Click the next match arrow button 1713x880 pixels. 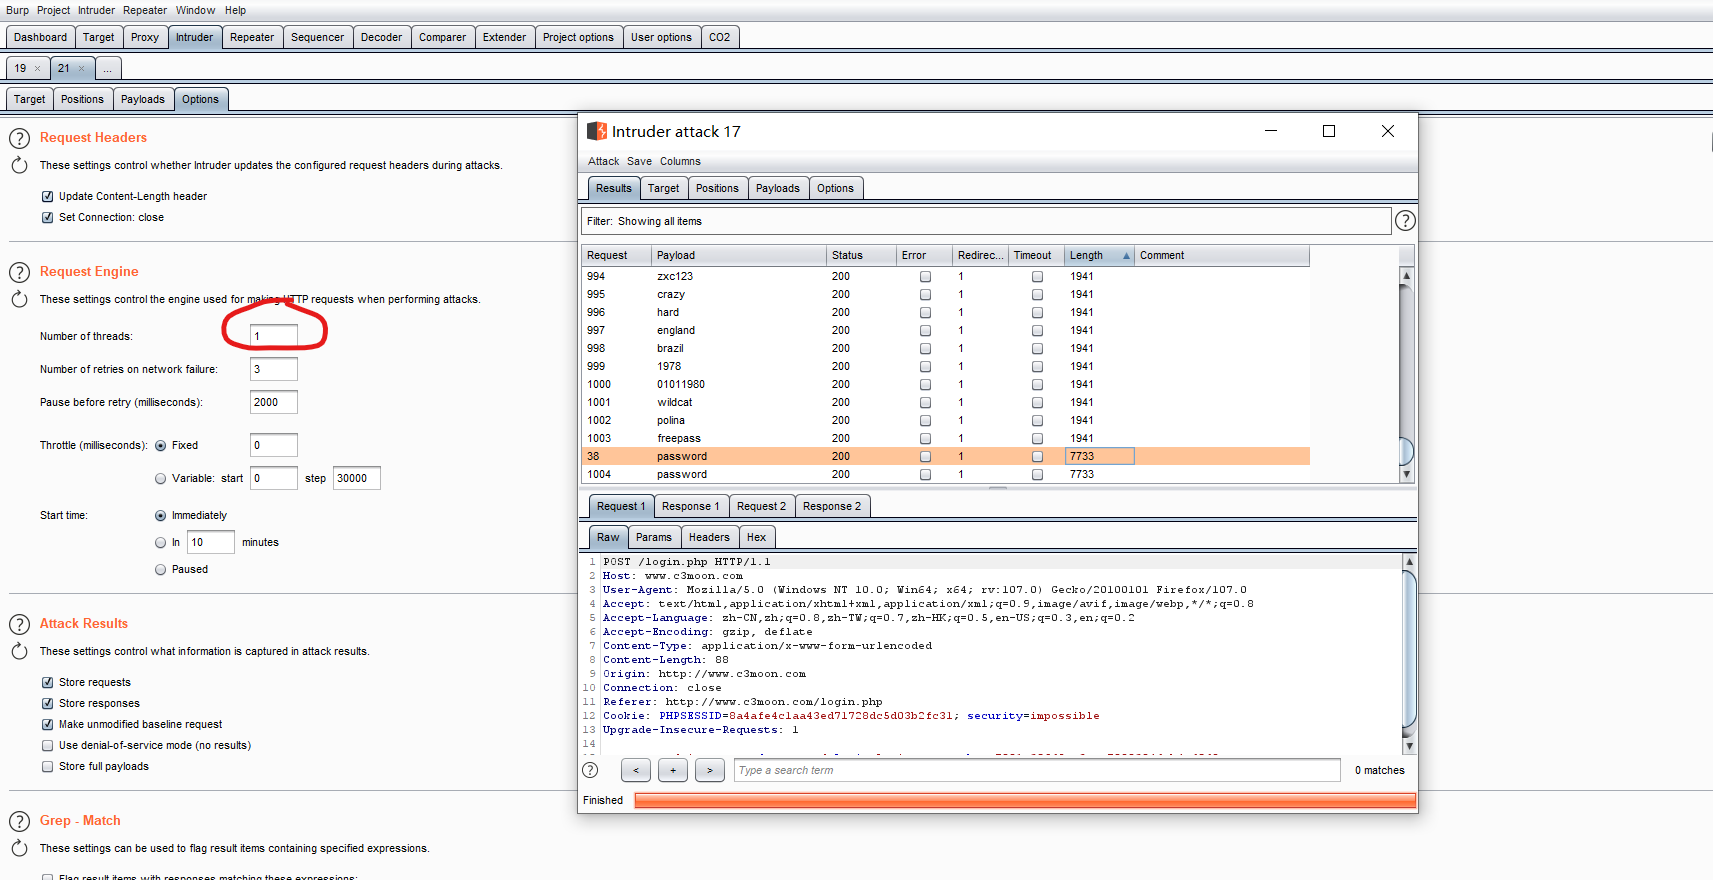tap(710, 770)
